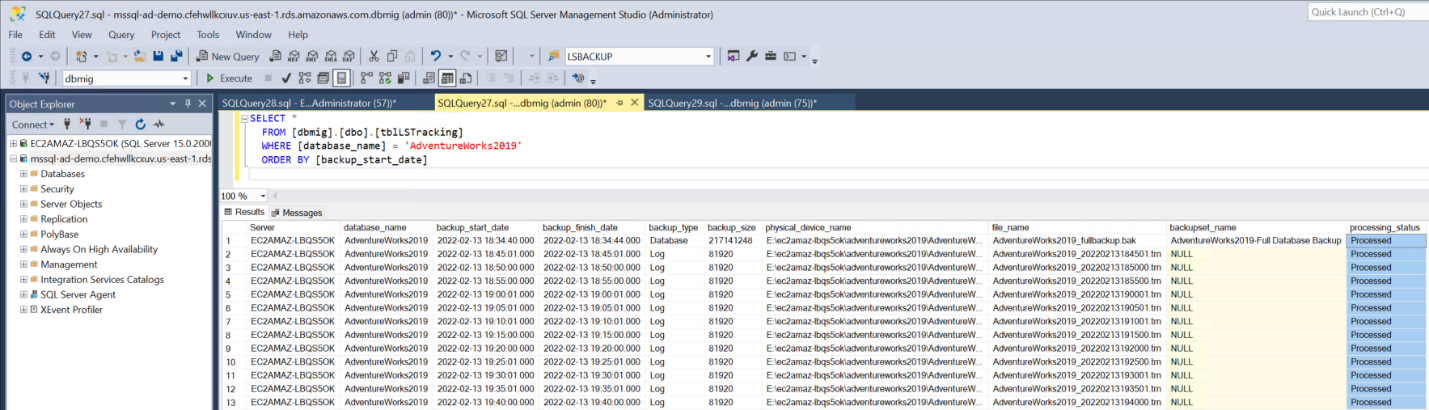Click the Open File folder icon

pyautogui.click(x=141, y=57)
